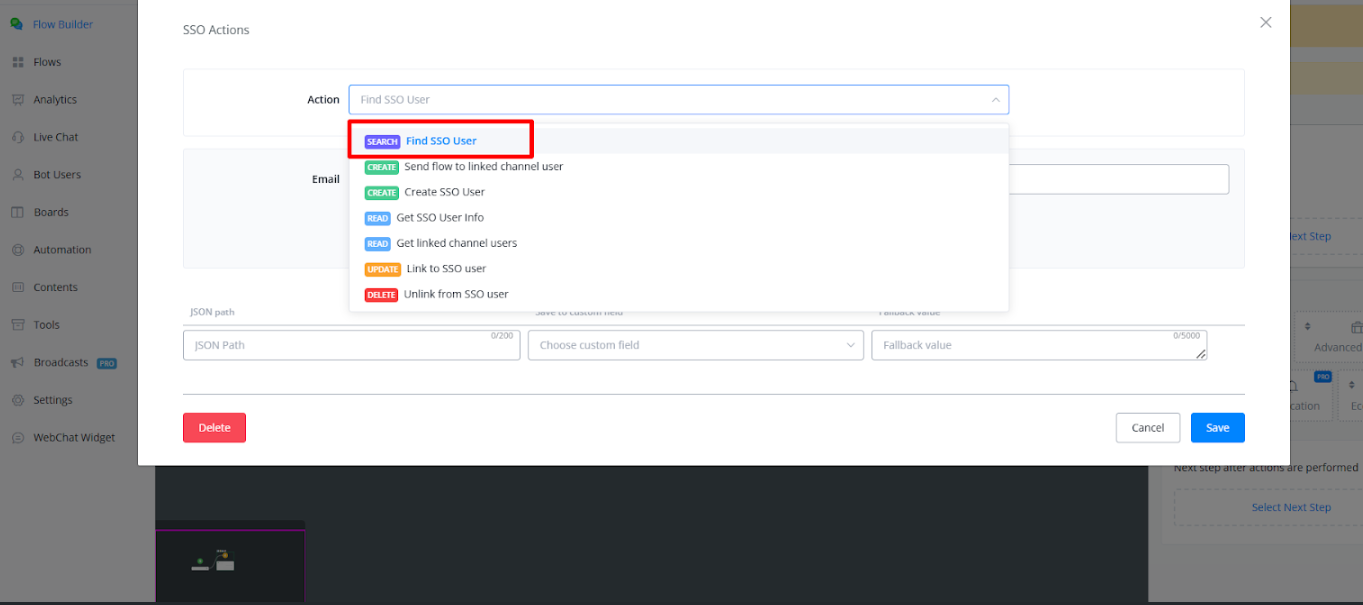Viewport: 1363px width, 605px height.
Task: Select the Bot Users sidebar icon
Action: (17, 175)
